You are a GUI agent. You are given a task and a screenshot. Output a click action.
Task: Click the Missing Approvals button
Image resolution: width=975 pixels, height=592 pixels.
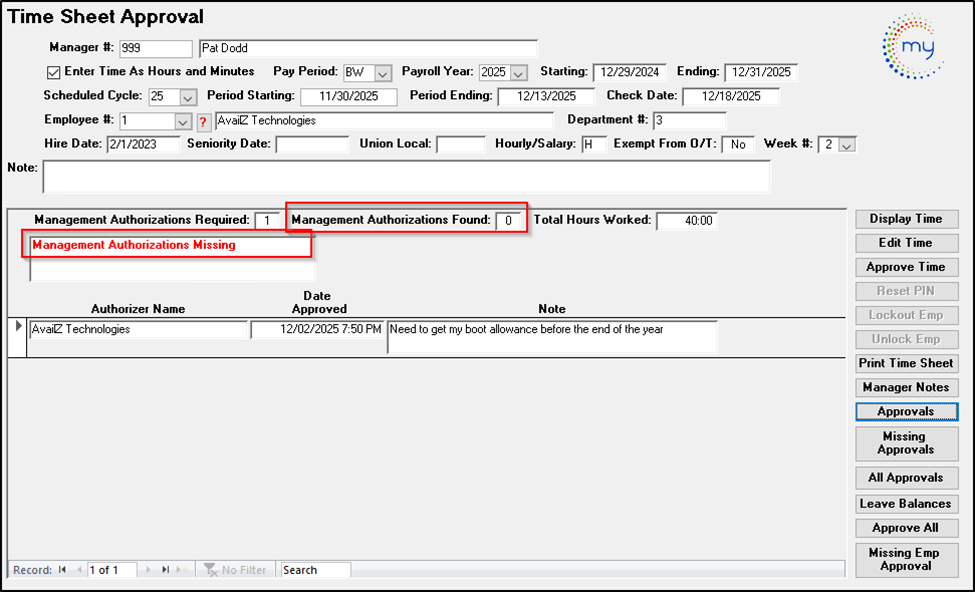tap(906, 443)
